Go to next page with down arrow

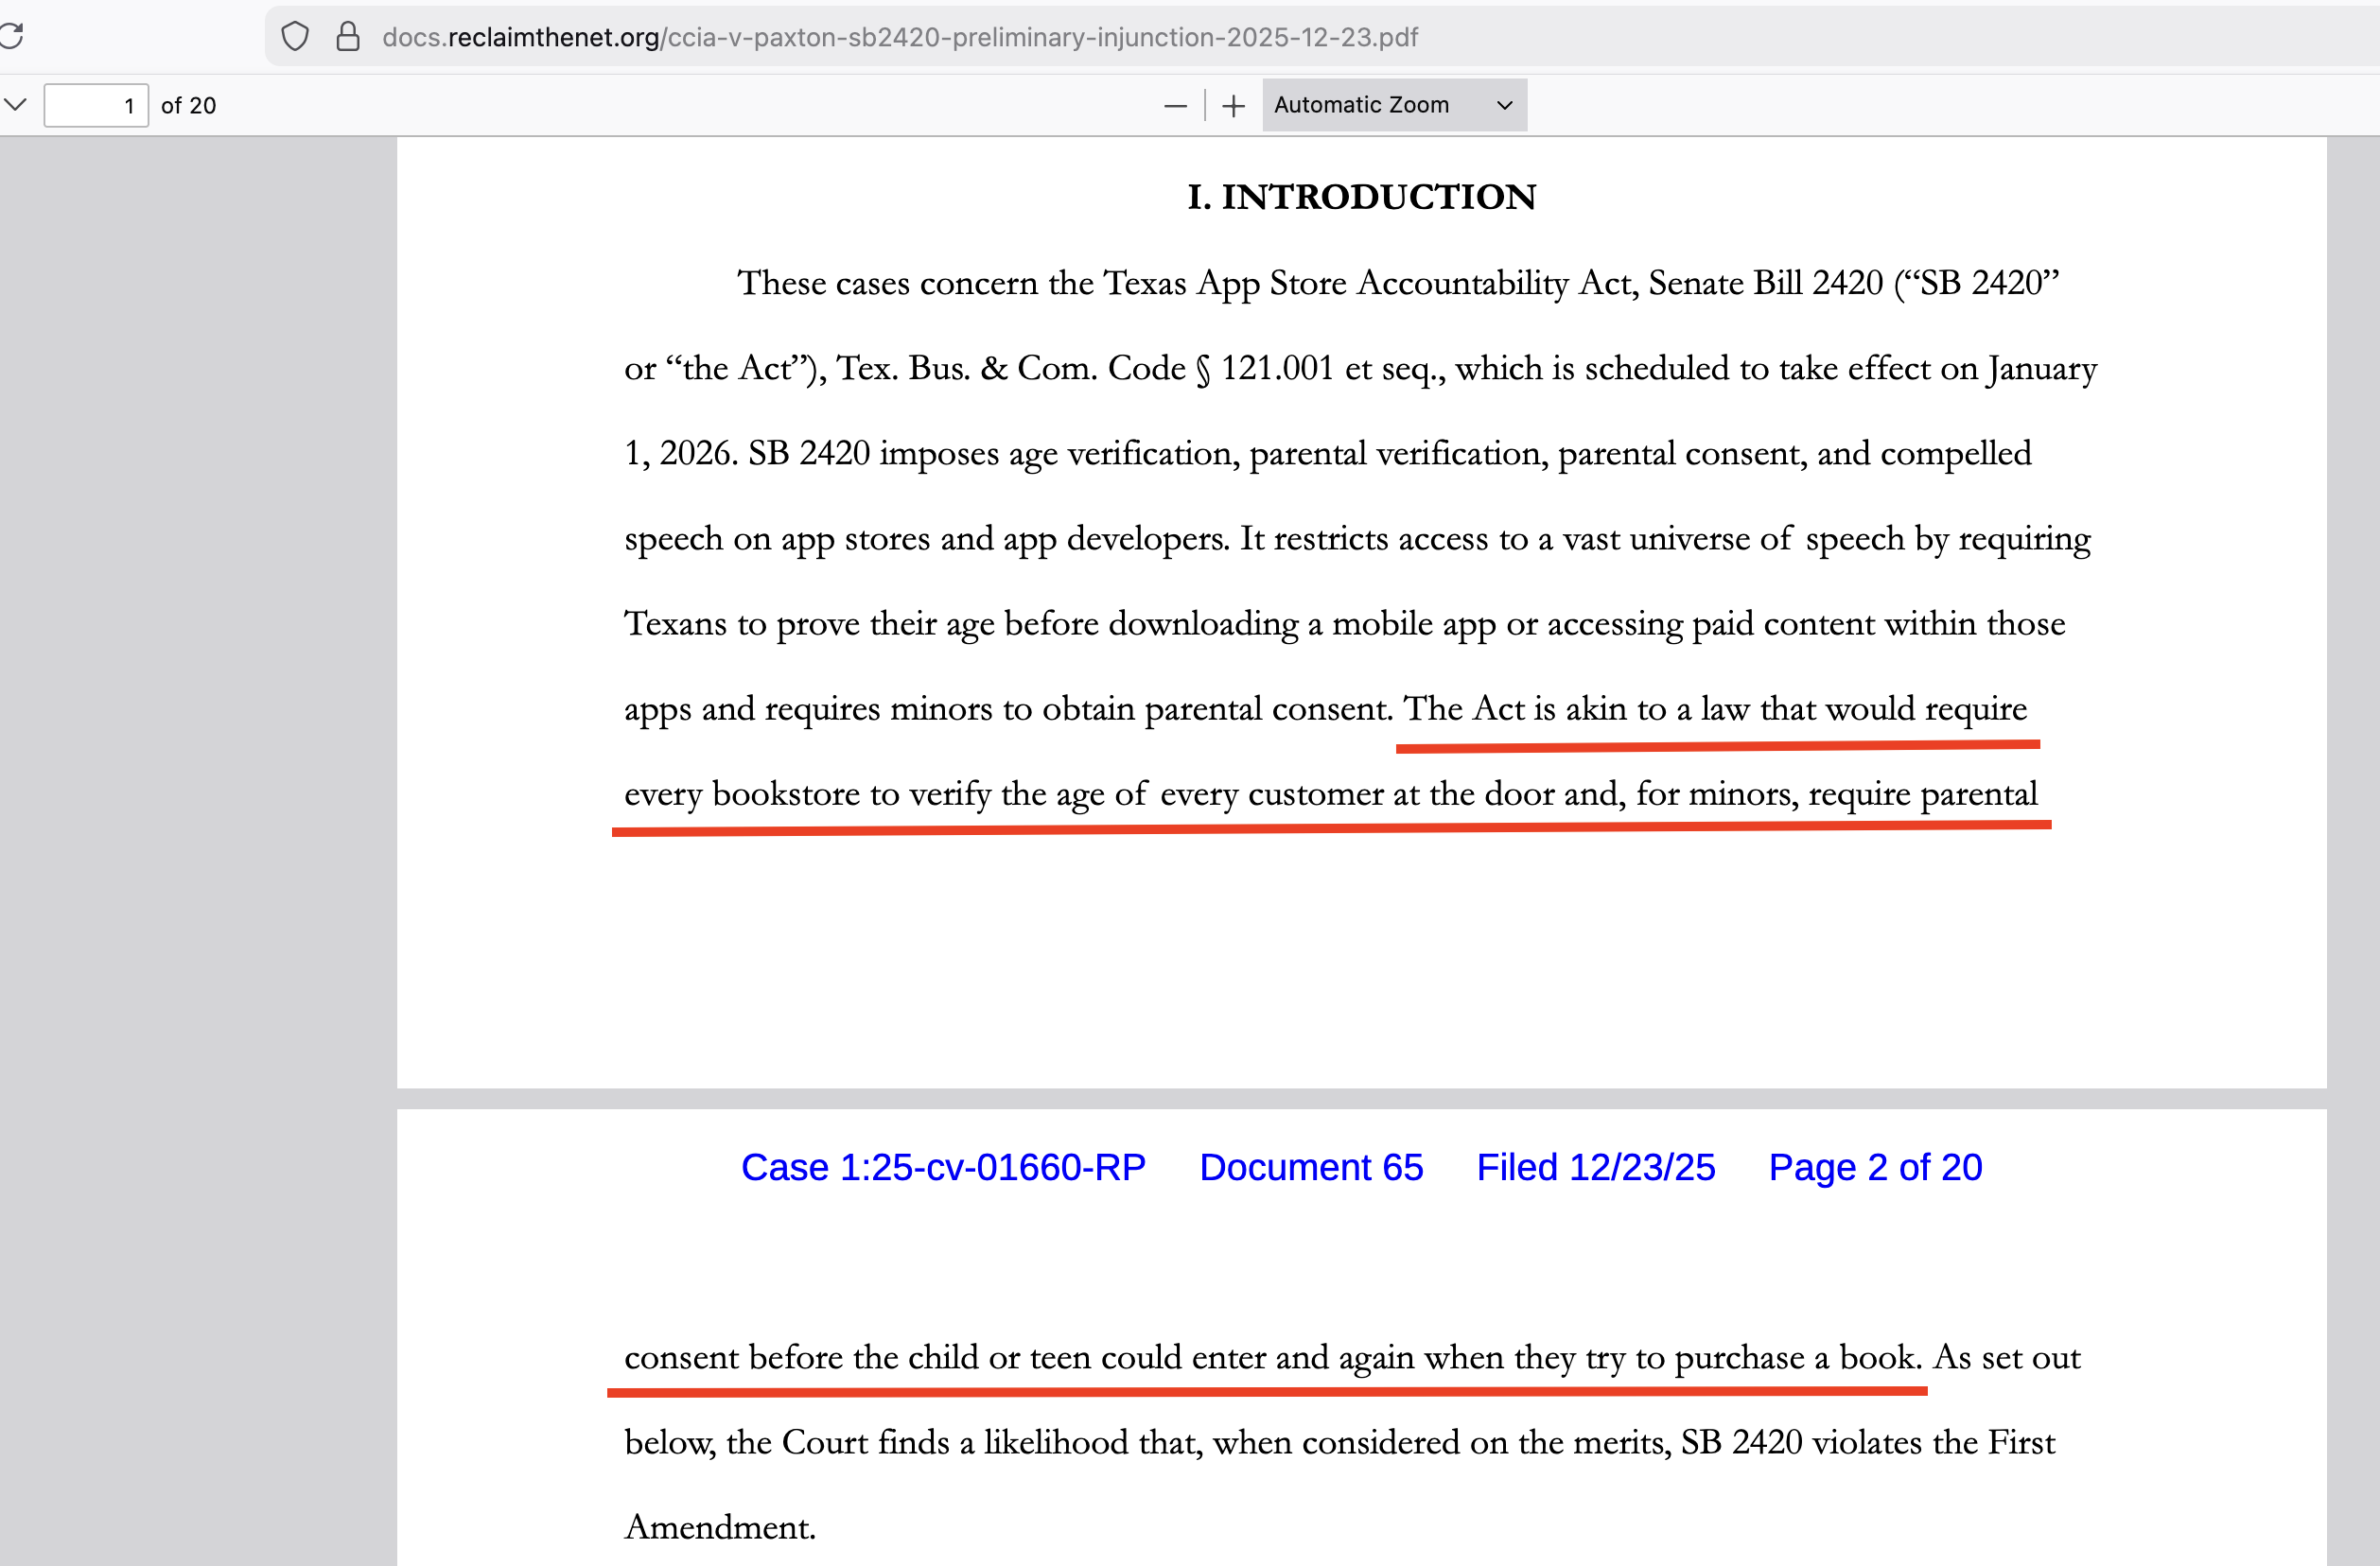[15, 104]
